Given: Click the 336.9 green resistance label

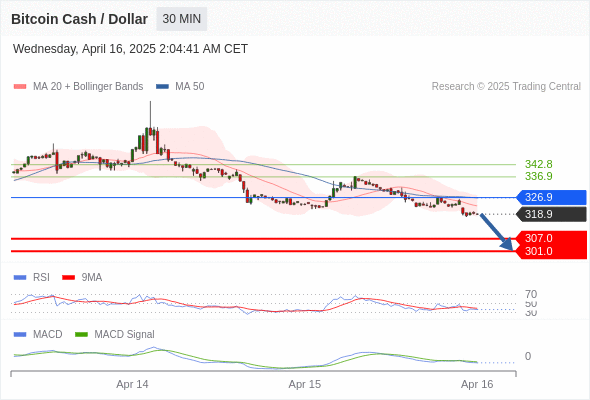Looking at the screenshot, I should pyautogui.click(x=538, y=176).
